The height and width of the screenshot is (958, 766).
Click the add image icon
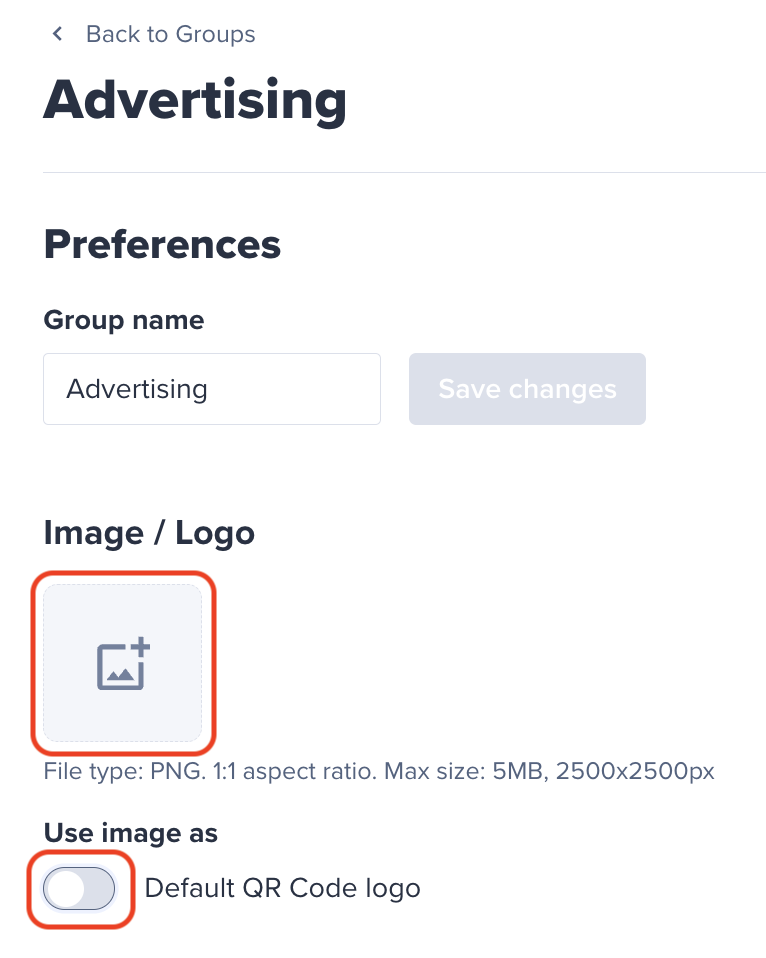pos(123,664)
